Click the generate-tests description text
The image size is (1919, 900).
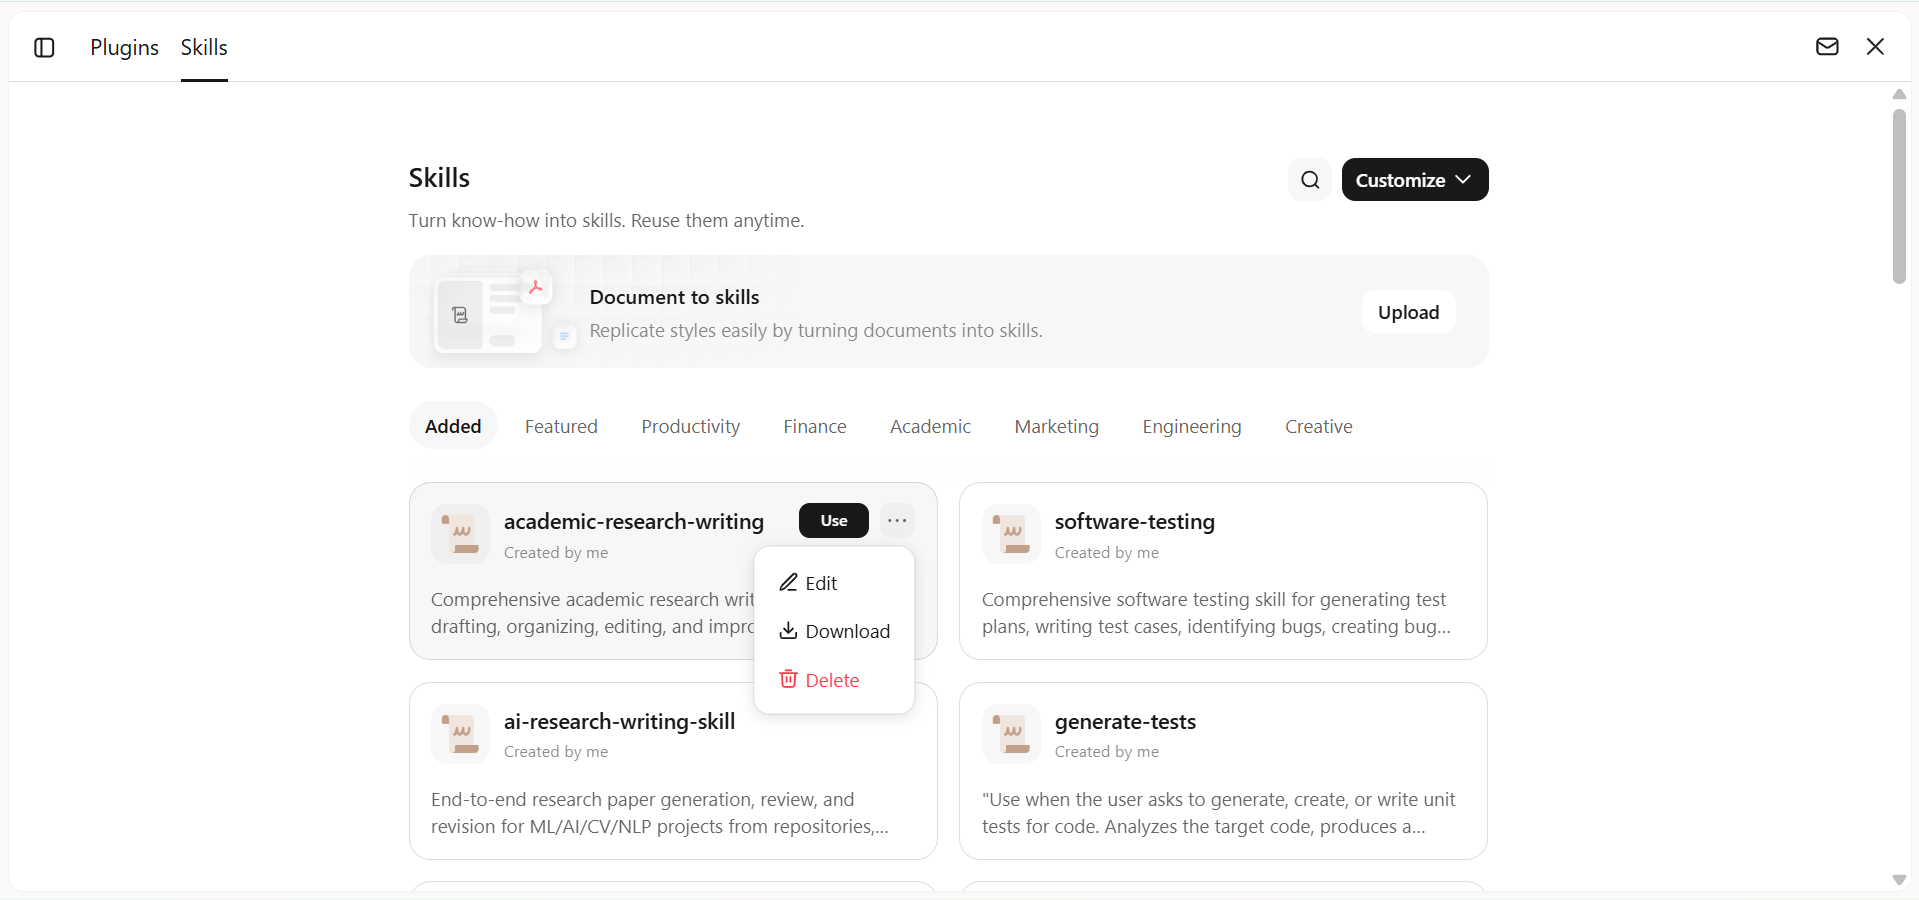(x=1219, y=813)
